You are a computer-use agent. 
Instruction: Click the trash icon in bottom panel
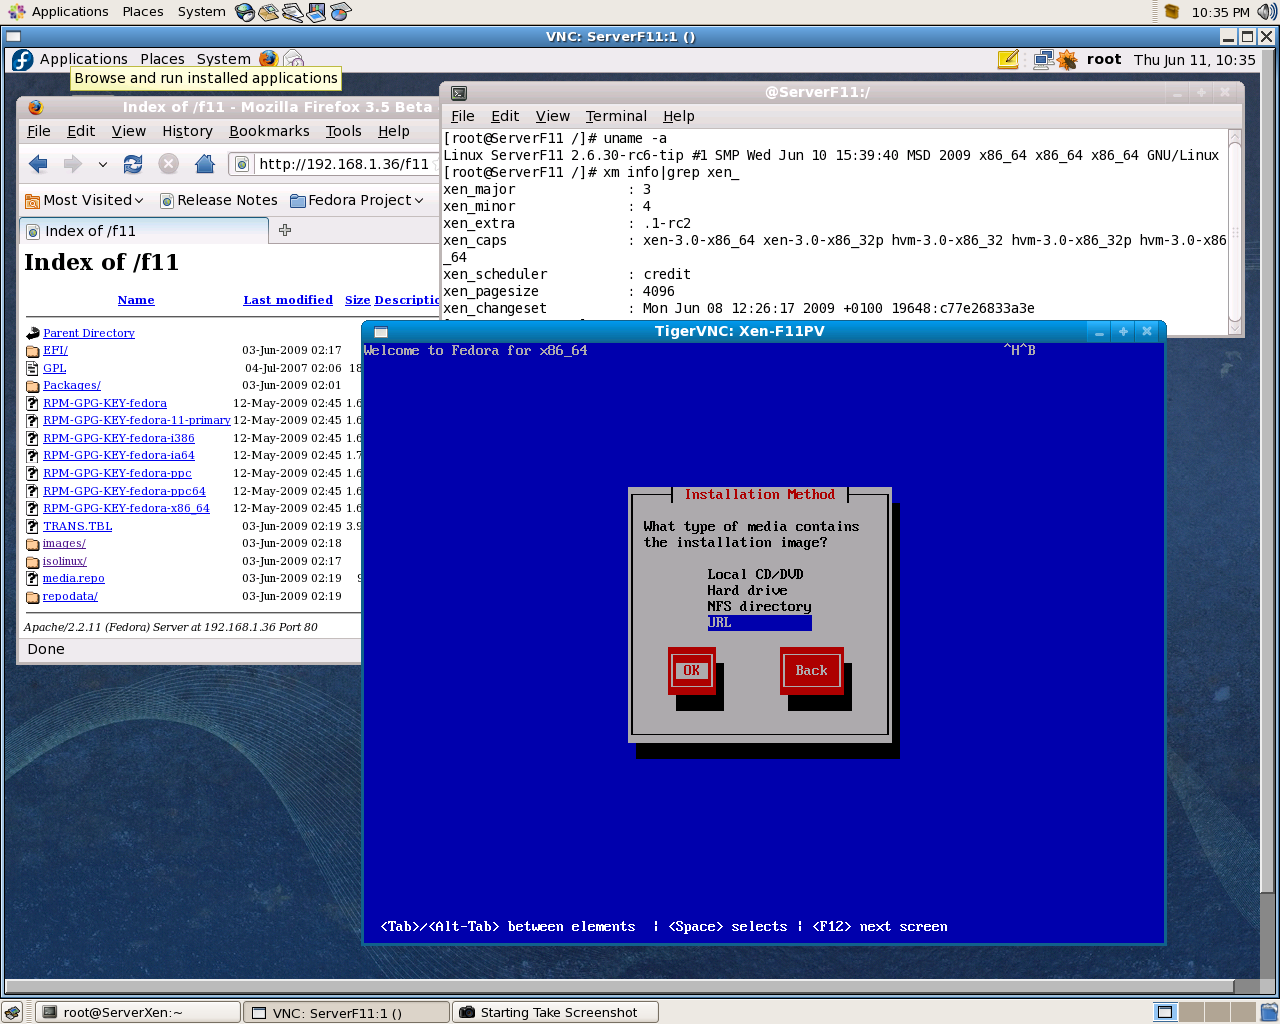pos(1269,1012)
